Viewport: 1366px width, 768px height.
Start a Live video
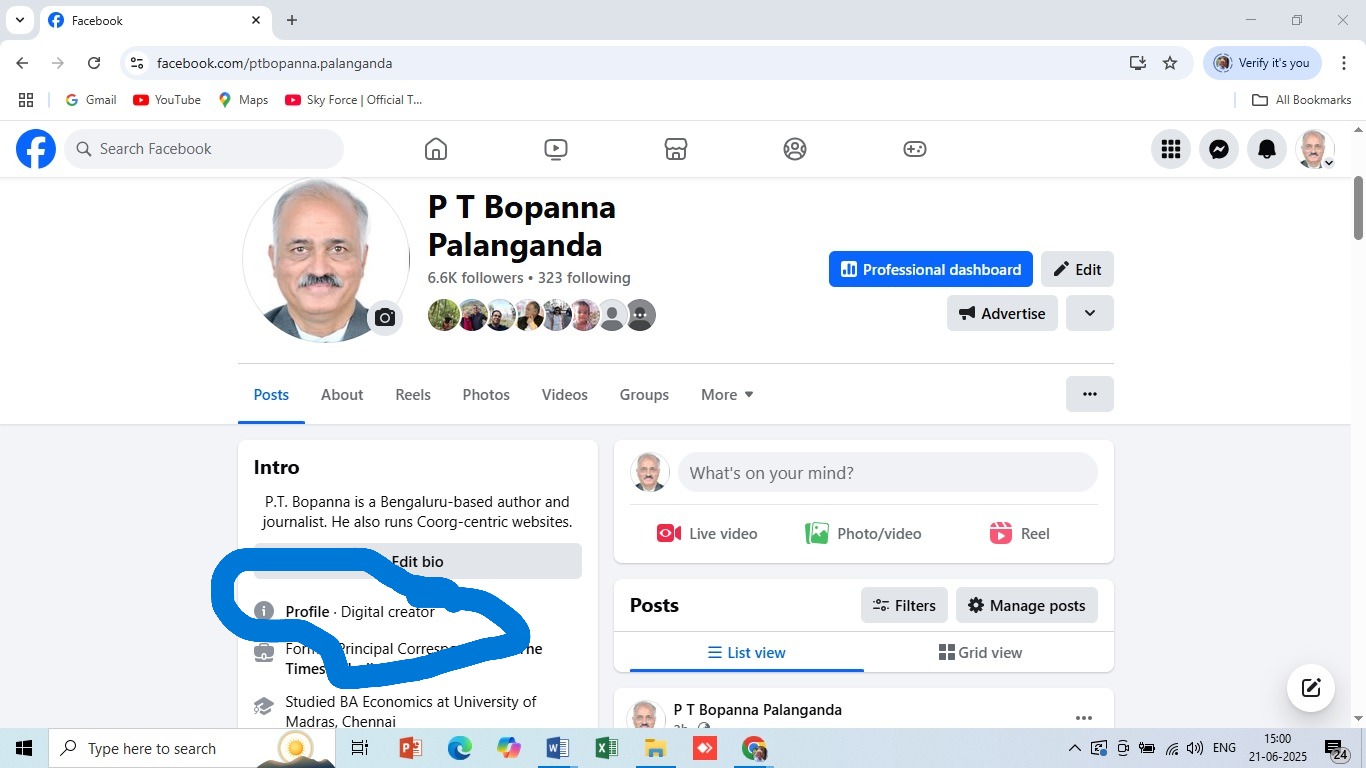pyautogui.click(x=707, y=534)
